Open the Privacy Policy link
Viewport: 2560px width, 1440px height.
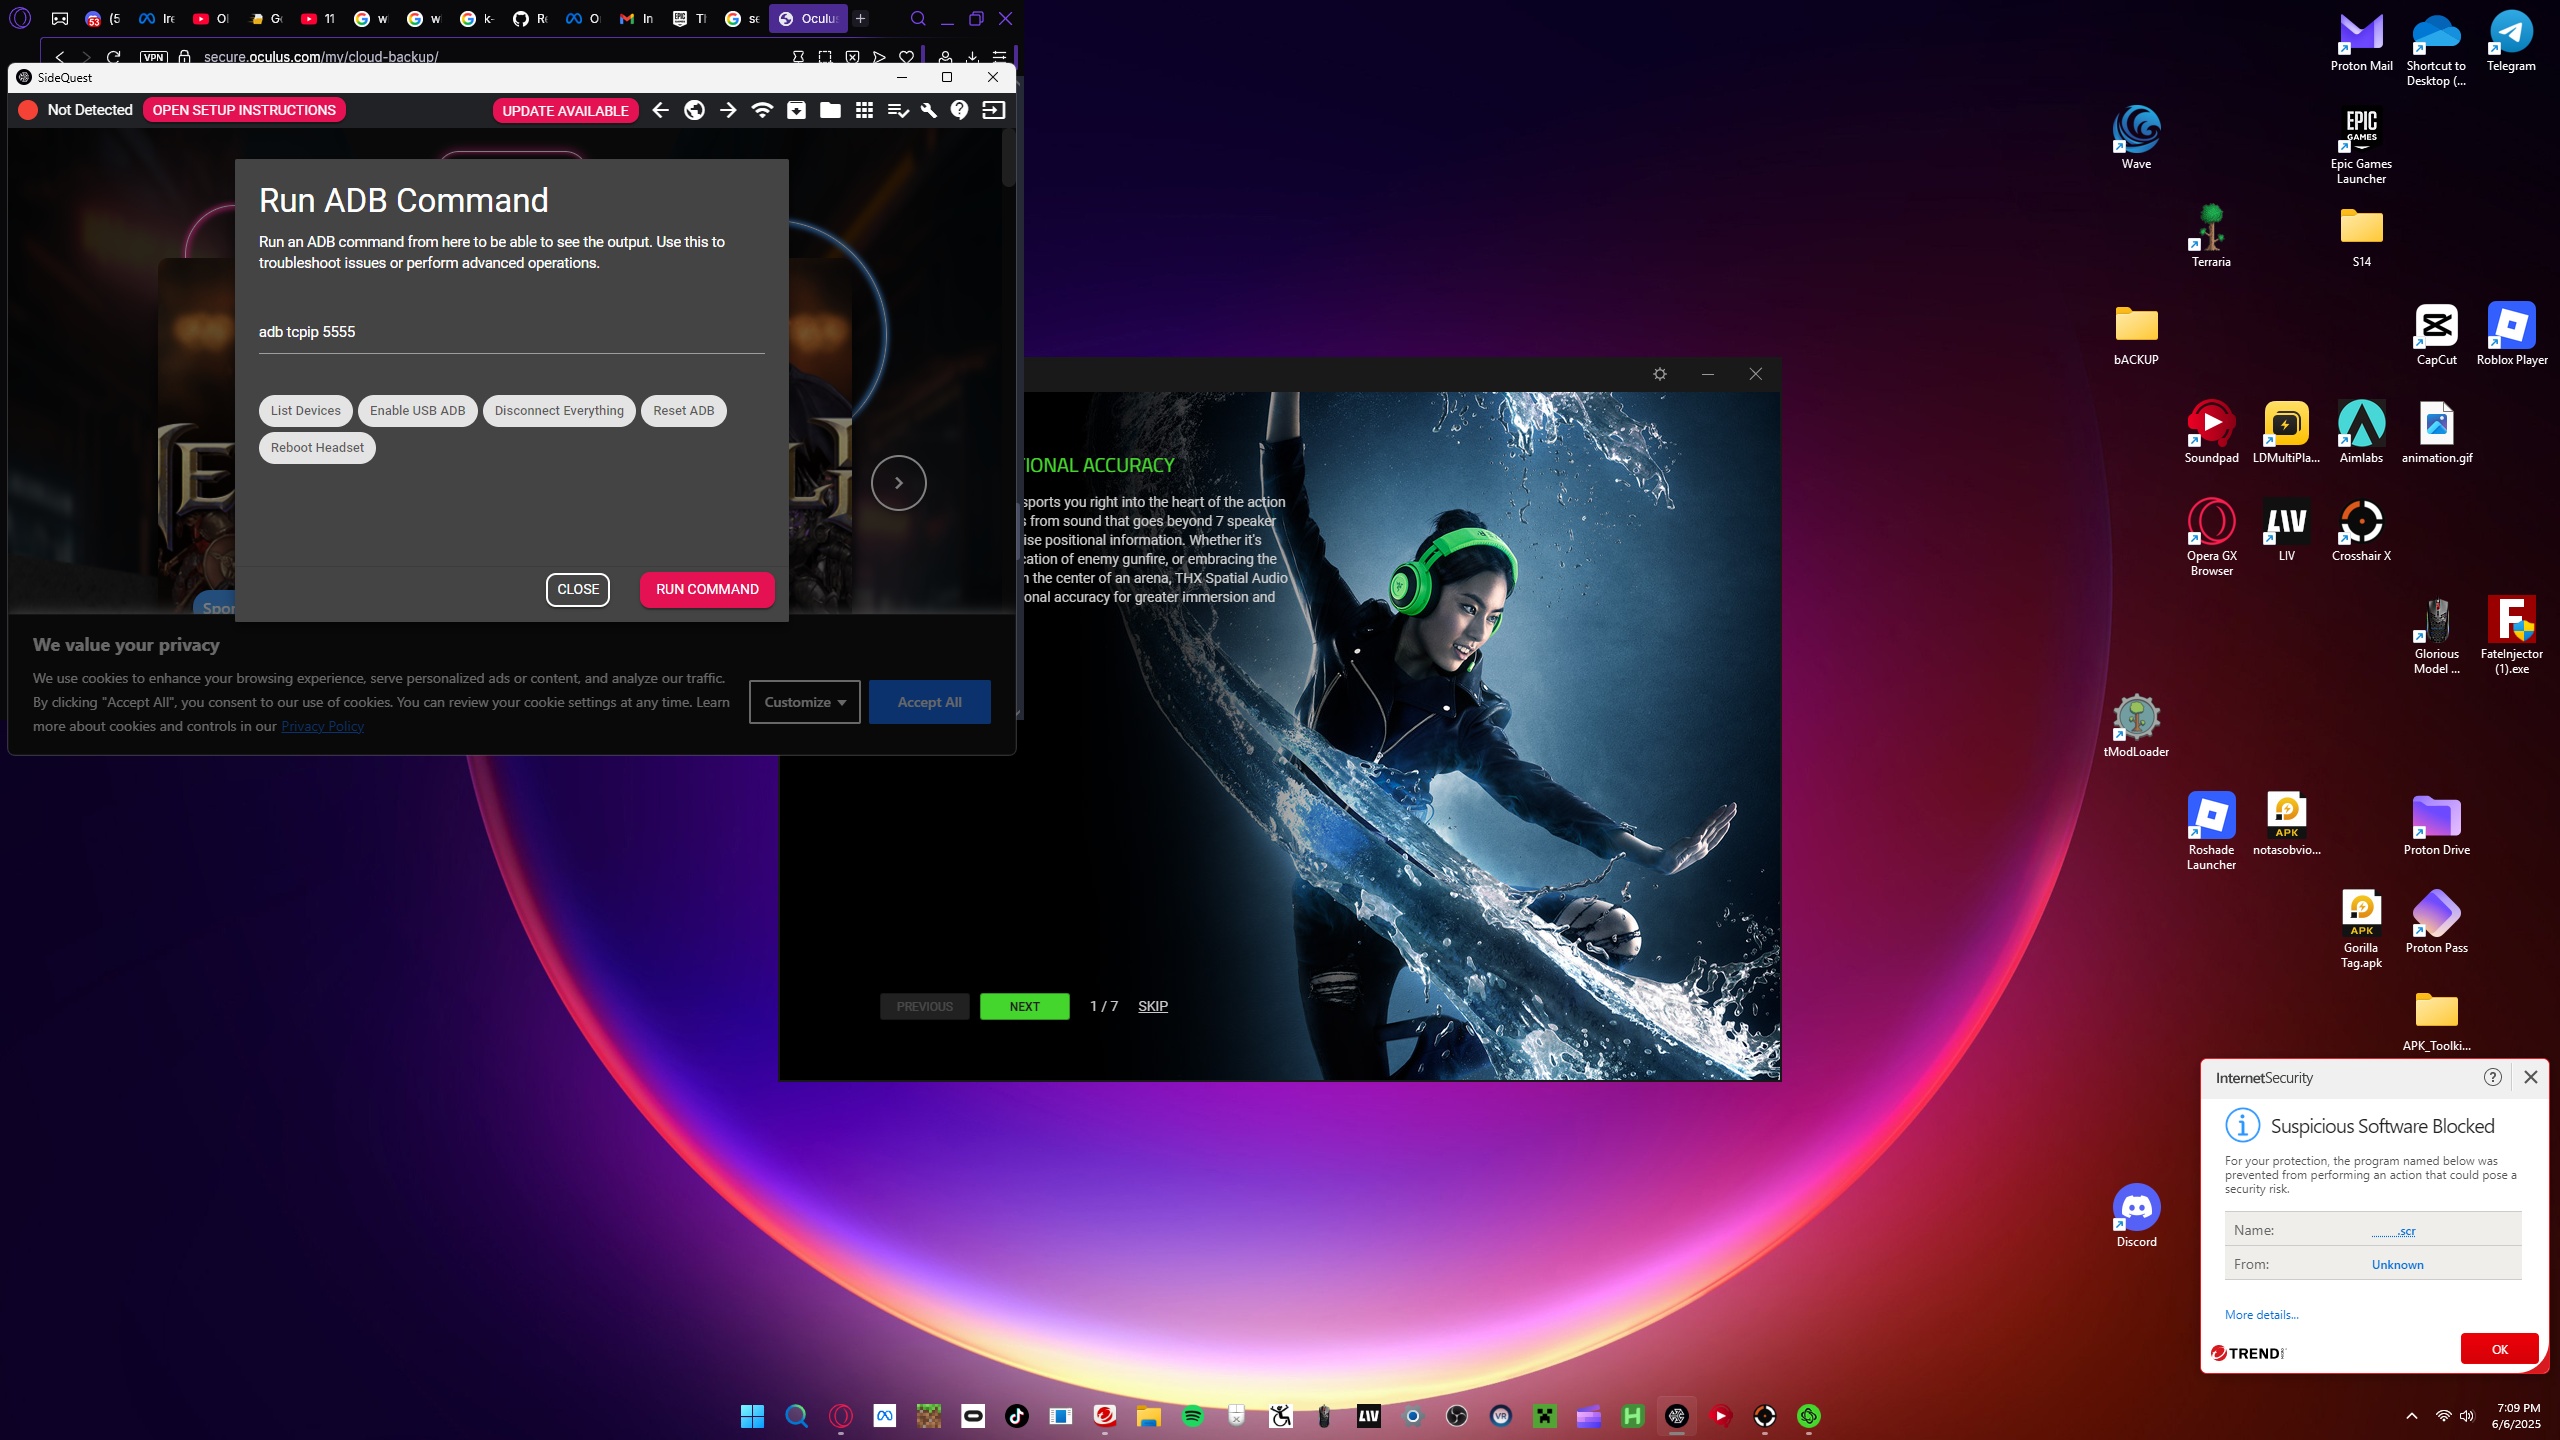click(322, 726)
